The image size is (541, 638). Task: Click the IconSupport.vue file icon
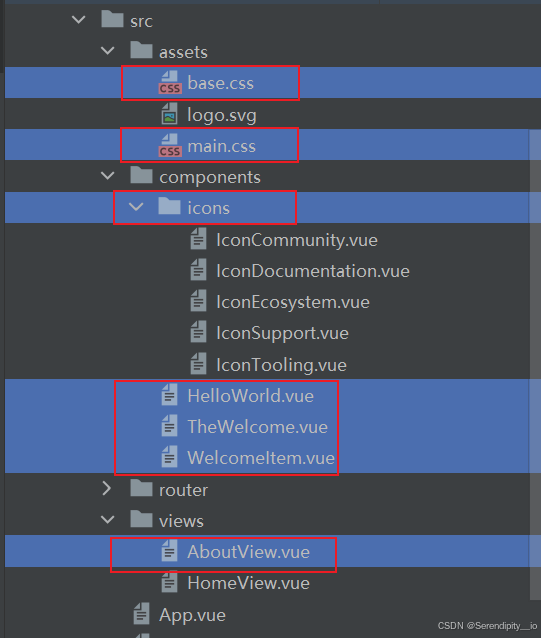point(198,332)
